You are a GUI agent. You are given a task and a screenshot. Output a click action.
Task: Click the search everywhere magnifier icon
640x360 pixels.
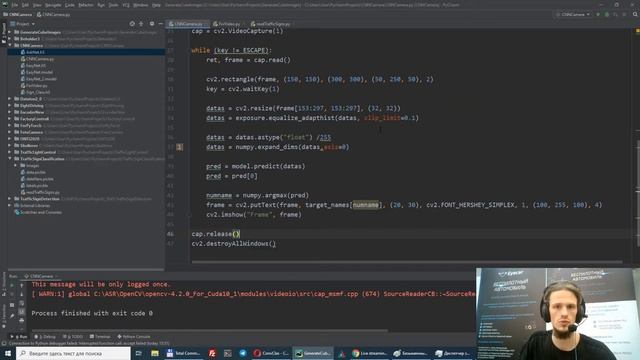click(x=635, y=14)
